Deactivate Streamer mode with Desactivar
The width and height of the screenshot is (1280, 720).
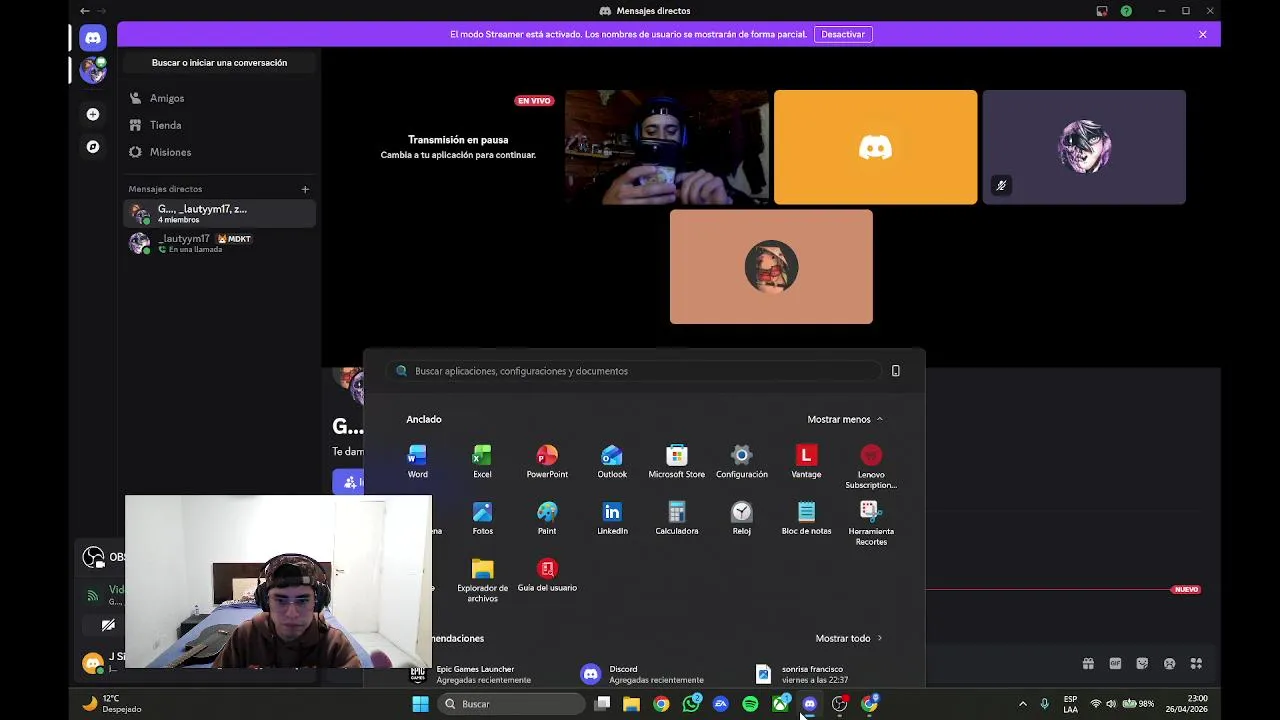(x=843, y=34)
